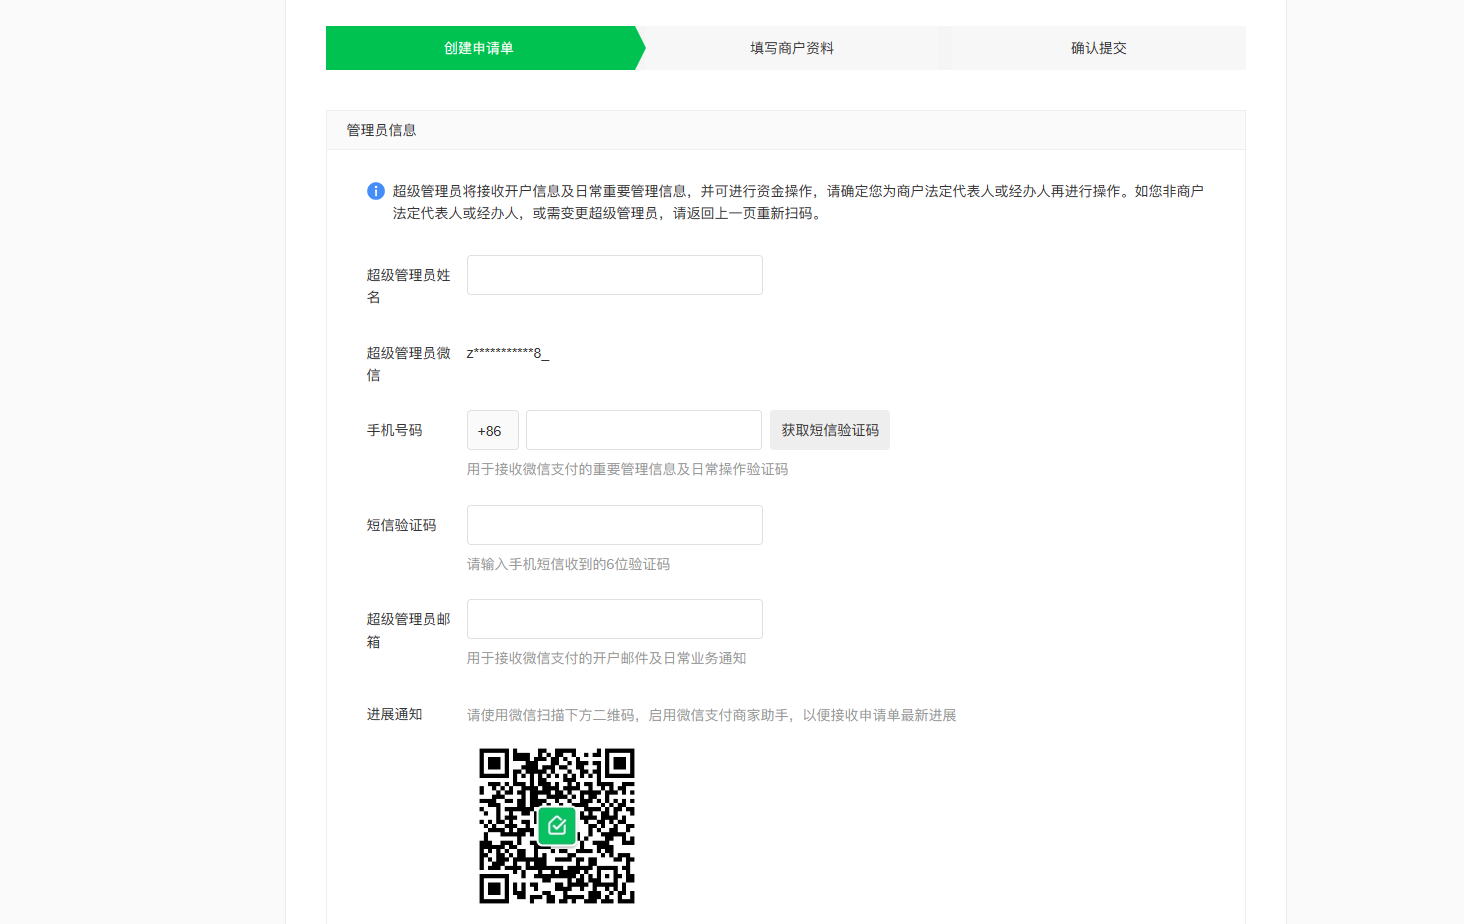
Task: Click the 短信验证码 input field
Action: click(x=615, y=525)
